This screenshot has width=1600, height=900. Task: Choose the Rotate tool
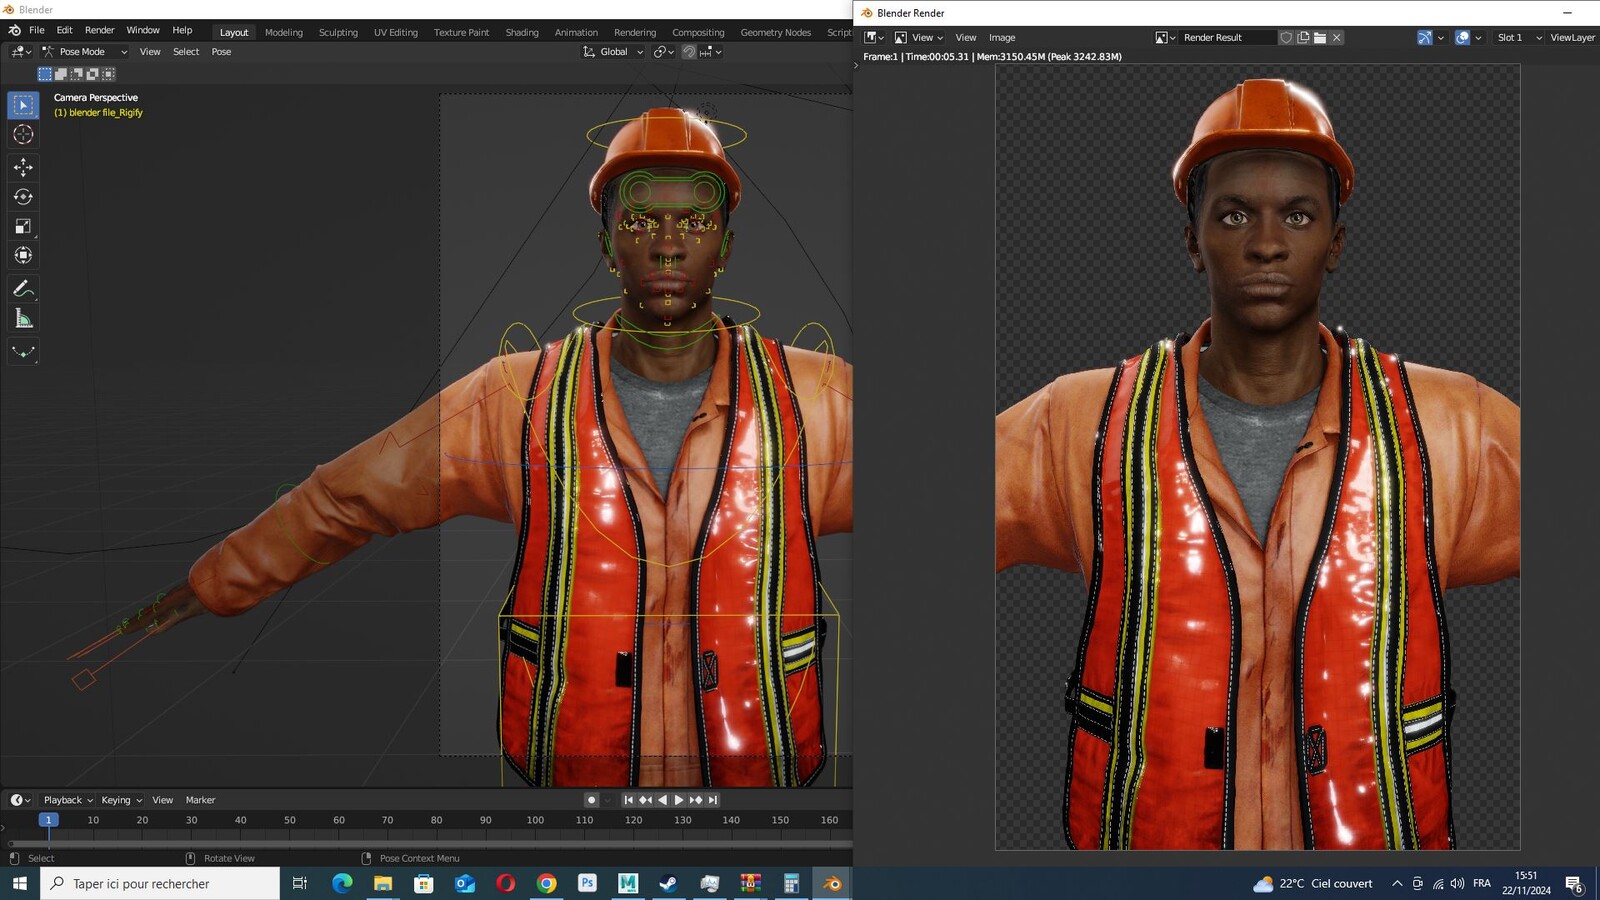pos(23,197)
